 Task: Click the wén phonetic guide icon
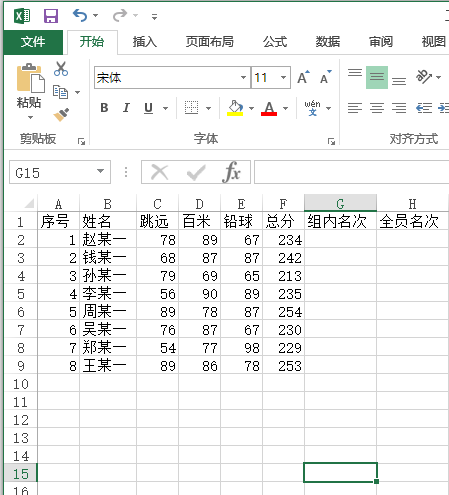(x=312, y=108)
